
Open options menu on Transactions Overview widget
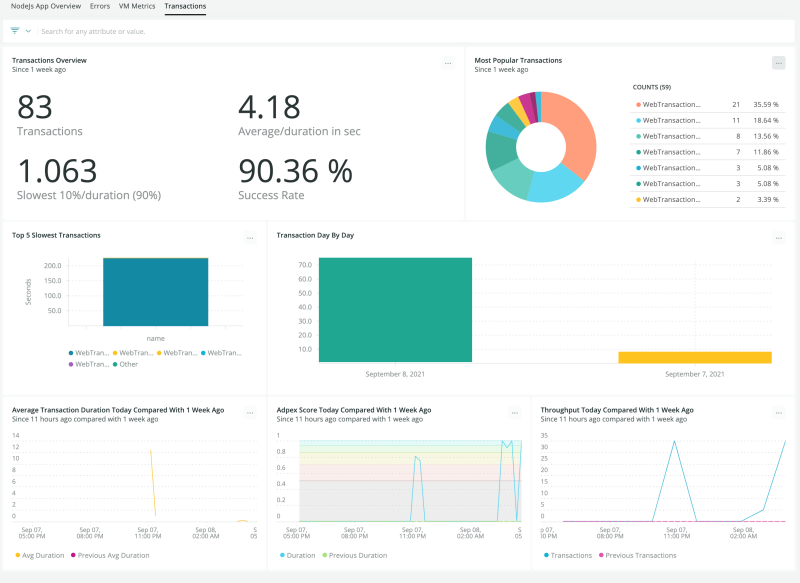coord(448,62)
